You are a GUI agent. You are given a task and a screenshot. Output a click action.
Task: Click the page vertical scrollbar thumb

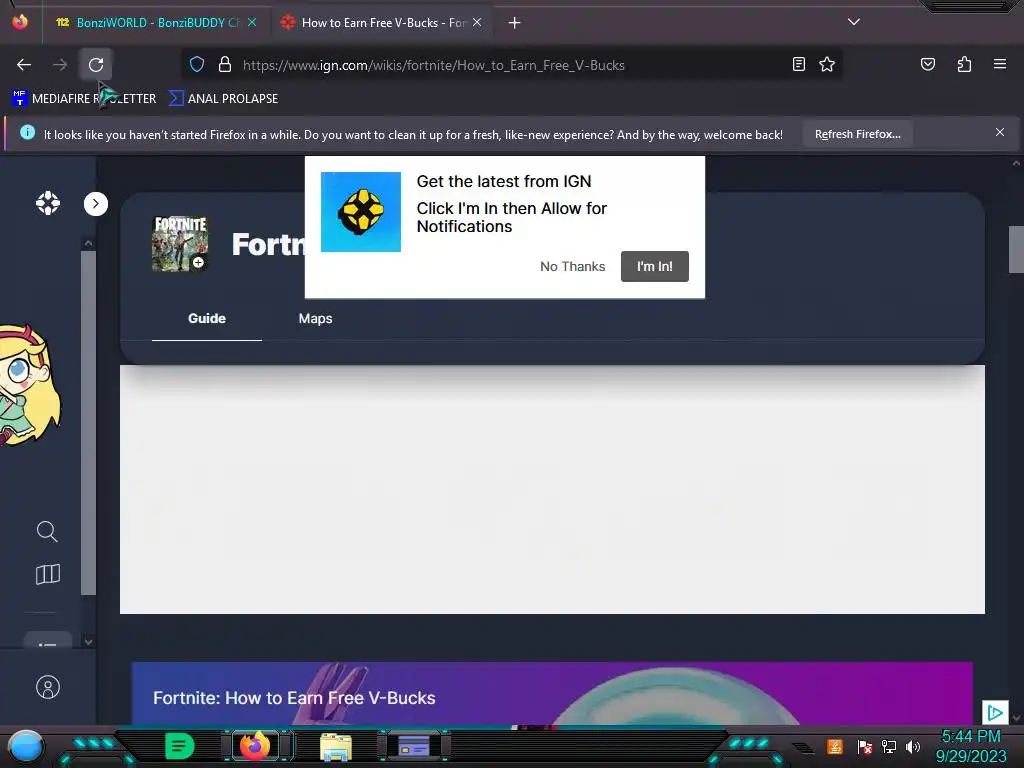click(x=1016, y=249)
